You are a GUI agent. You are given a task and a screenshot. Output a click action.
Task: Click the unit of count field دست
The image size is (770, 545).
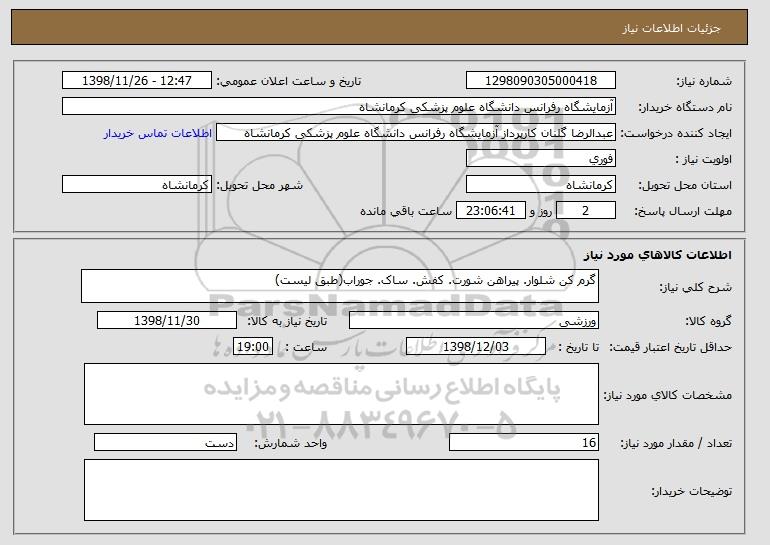tap(165, 442)
